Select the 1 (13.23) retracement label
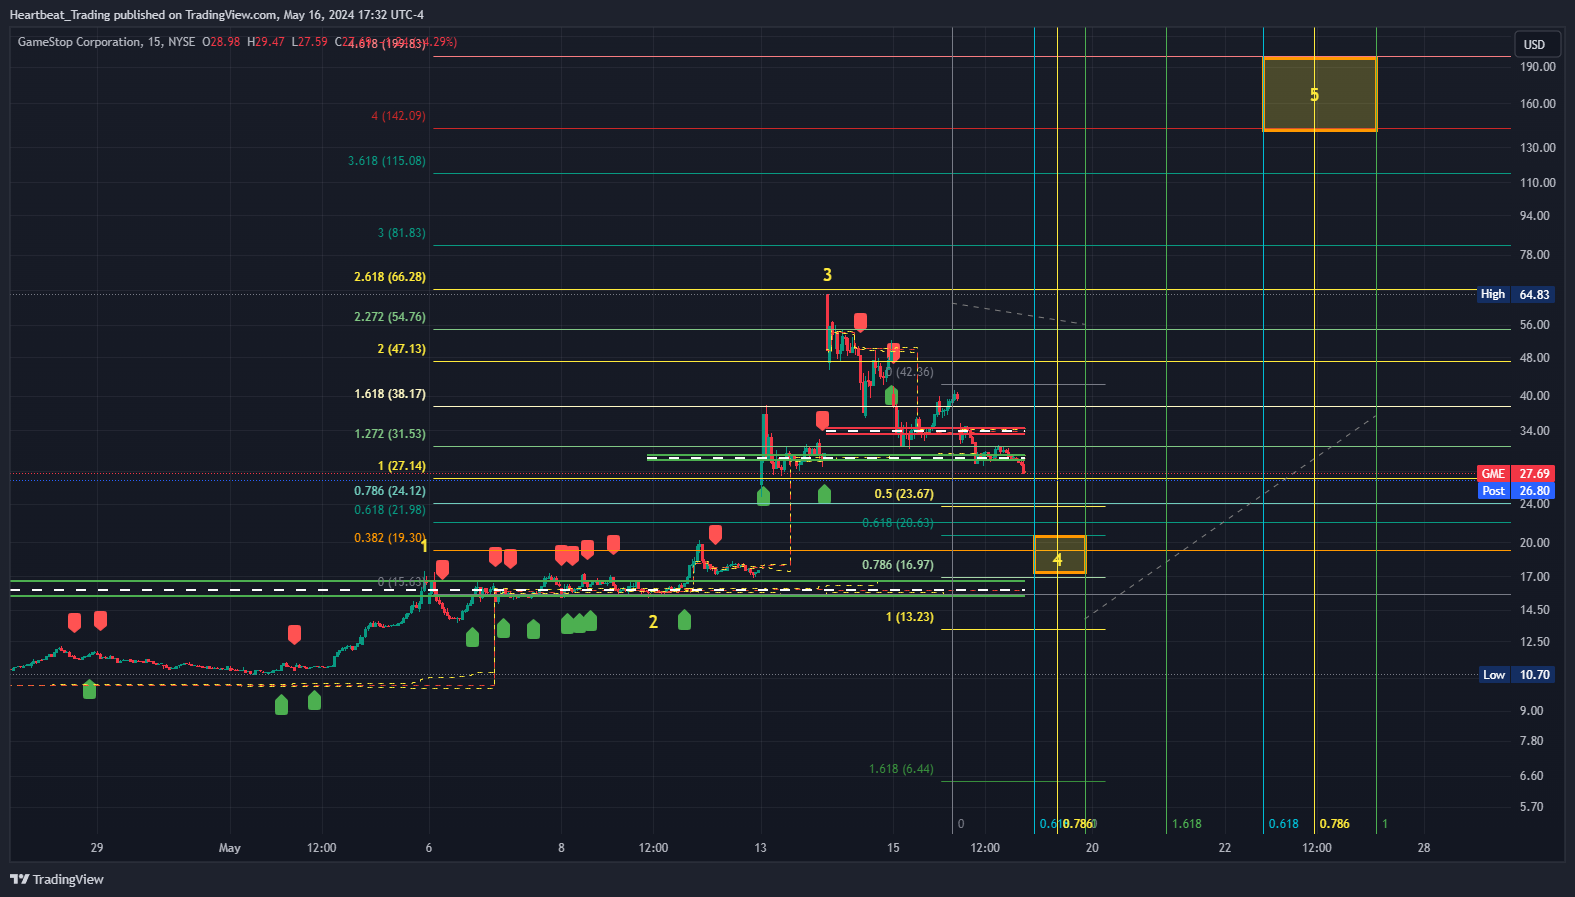Screen dimensions: 1575x897 point(910,617)
